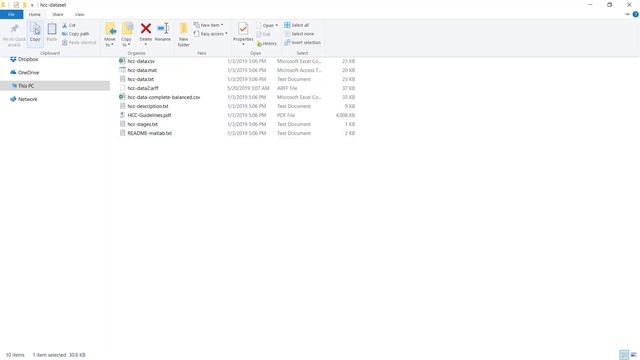Select file hcc-data.txt
Viewport: 640px width, 360px height.
coord(141,79)
